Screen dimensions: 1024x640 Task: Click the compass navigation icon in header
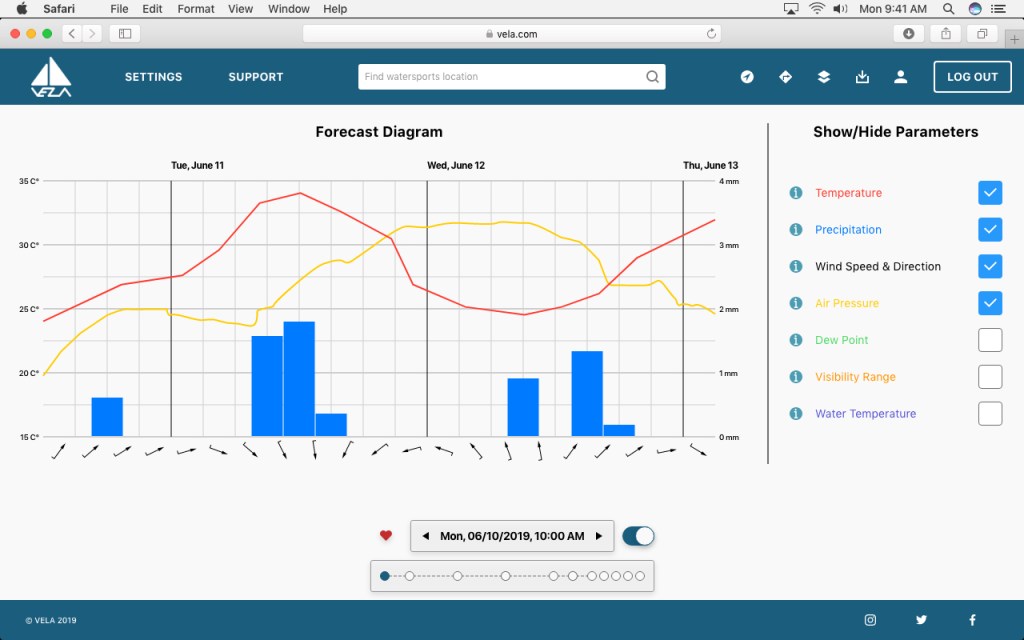tap(747, 77)
